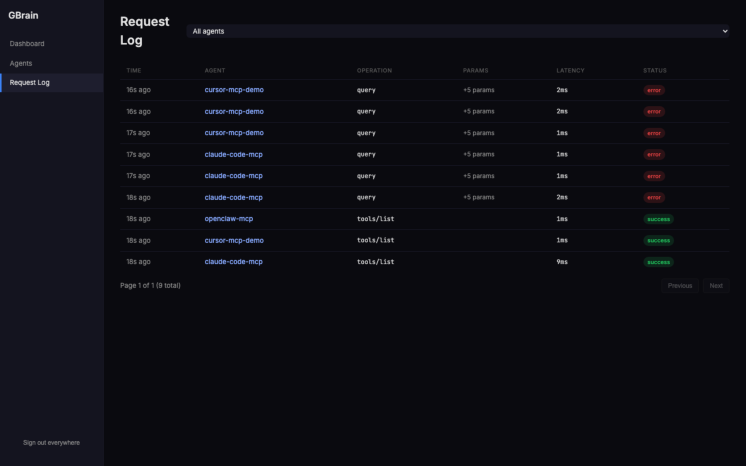The height and width of the screenshot is (466, 746).
Task: Click 18s ago time in the claude-code-mcp query row
Action: [138, 198]
